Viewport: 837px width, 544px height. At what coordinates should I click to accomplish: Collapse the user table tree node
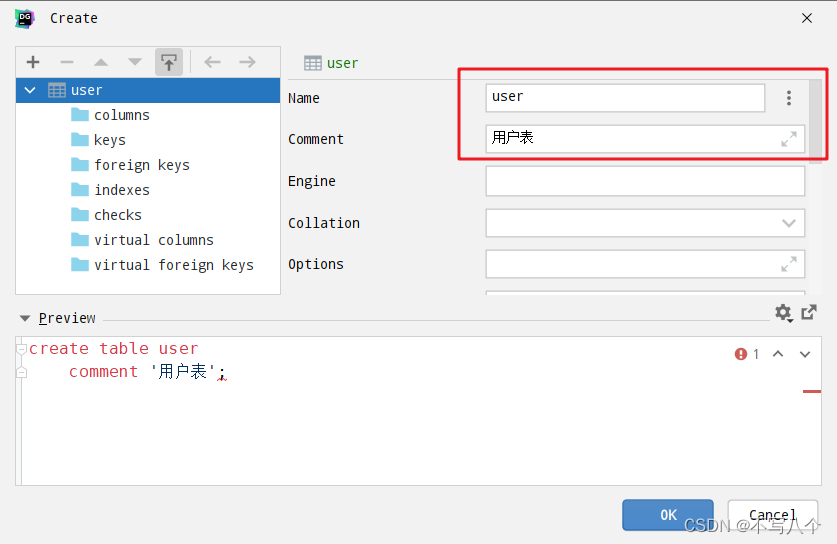pyautogui.click(x=30, y=90)
